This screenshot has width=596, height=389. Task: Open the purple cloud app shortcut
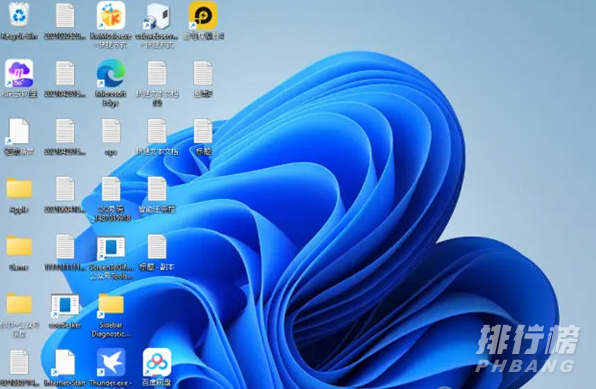coord(19,74)
